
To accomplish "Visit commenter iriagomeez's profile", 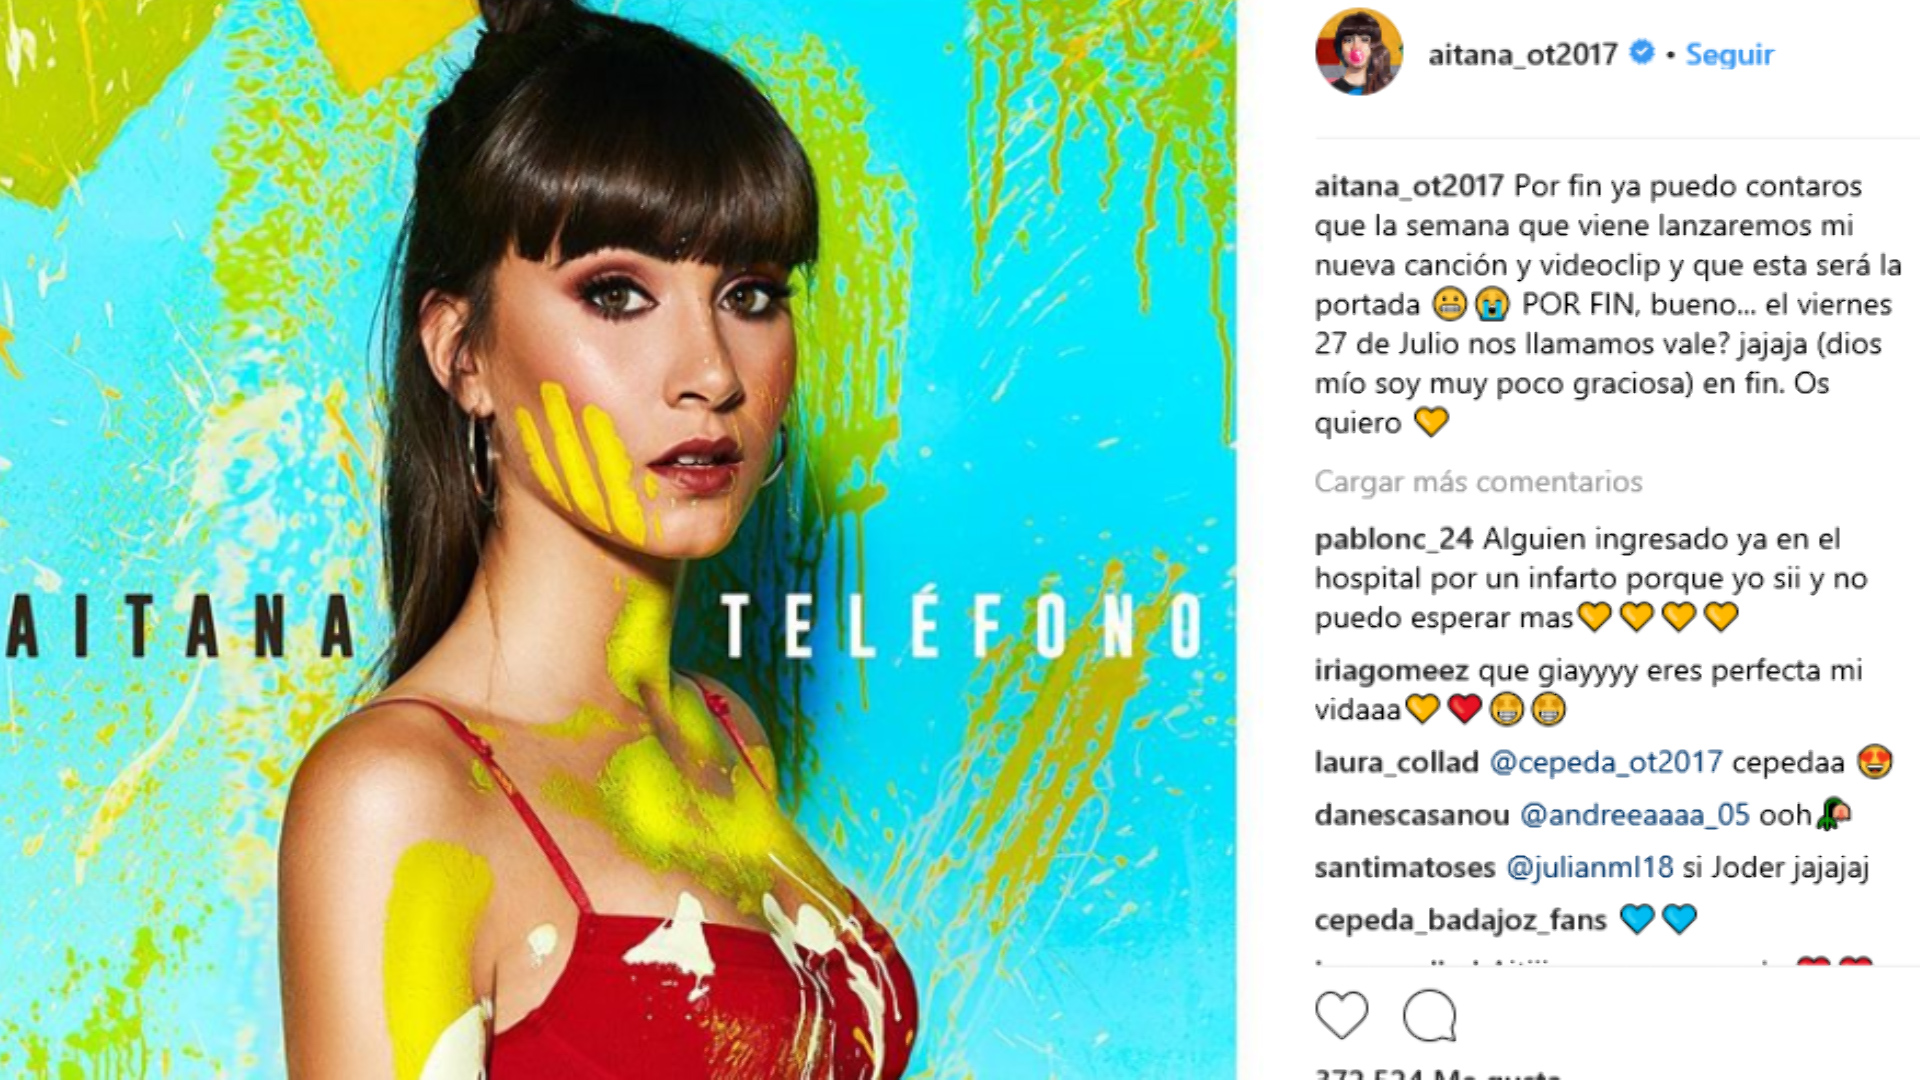I will (1391, 670).
